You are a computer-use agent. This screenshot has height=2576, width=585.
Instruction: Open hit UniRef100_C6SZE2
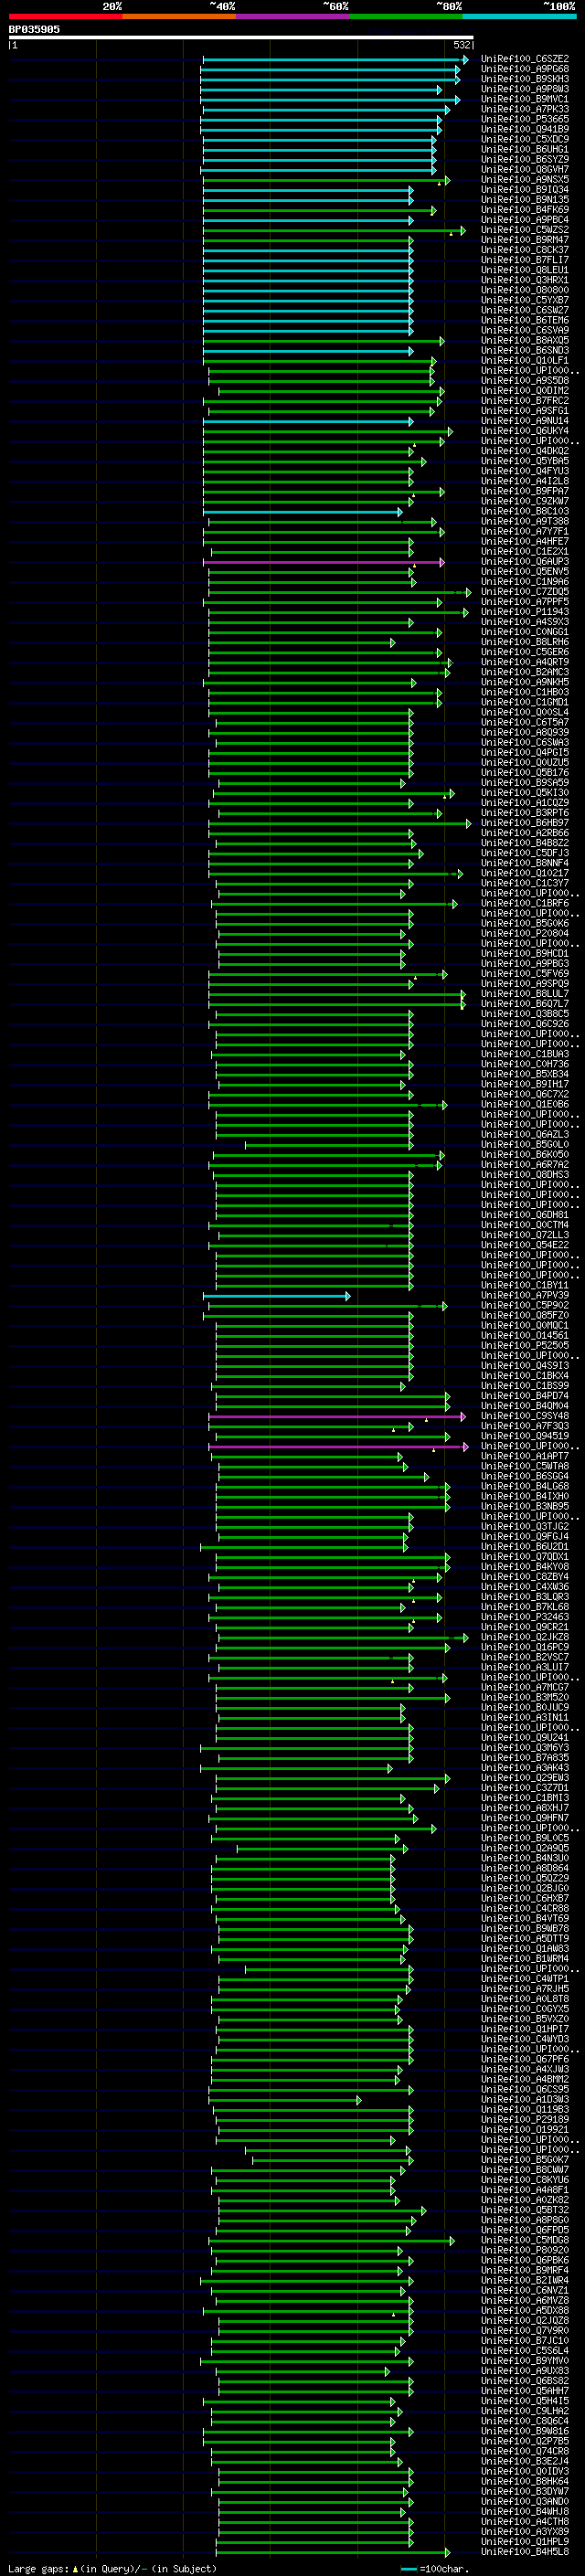525,59
